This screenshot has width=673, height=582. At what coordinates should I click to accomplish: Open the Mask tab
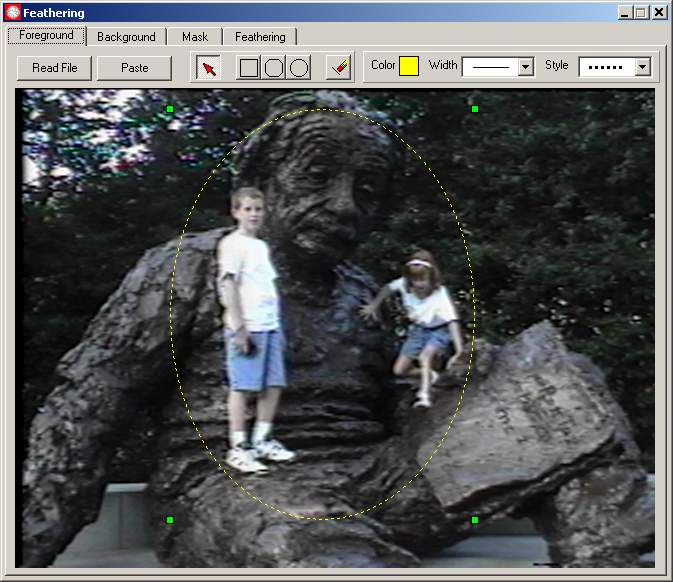[195, 37]
